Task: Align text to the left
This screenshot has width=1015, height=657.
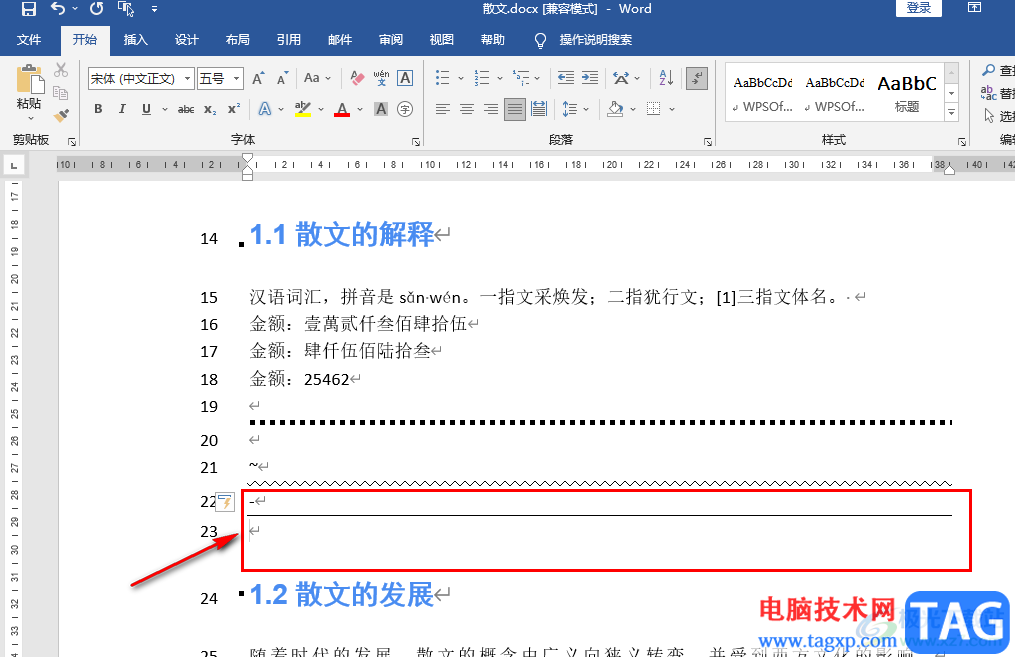Action: click(x=443, y=109)
